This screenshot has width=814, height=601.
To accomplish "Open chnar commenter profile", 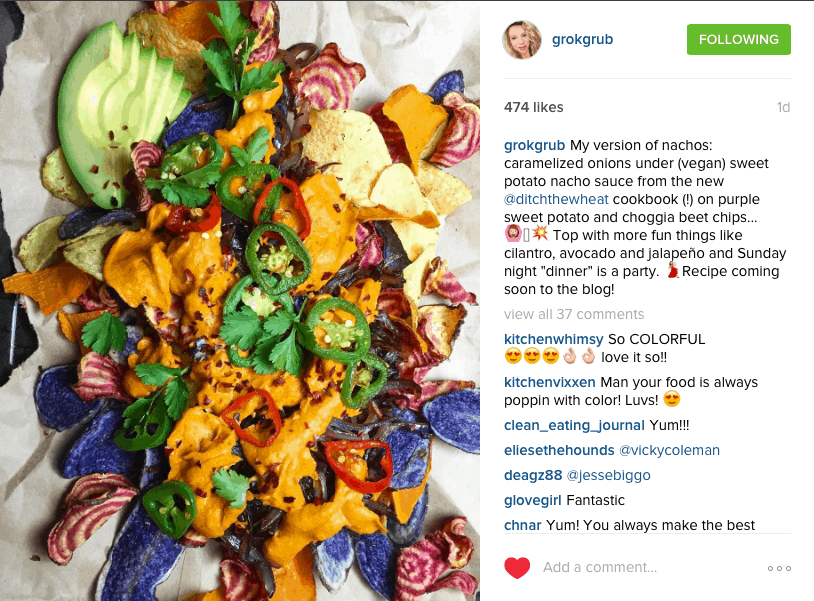I will [523, 525].
